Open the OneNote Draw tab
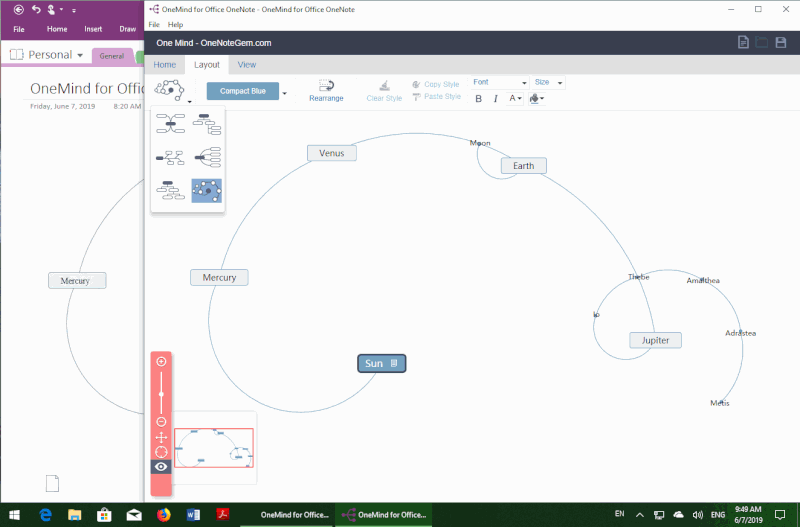Image resolution: width=800 pixels, height=527 pixels. click(128, 29)
